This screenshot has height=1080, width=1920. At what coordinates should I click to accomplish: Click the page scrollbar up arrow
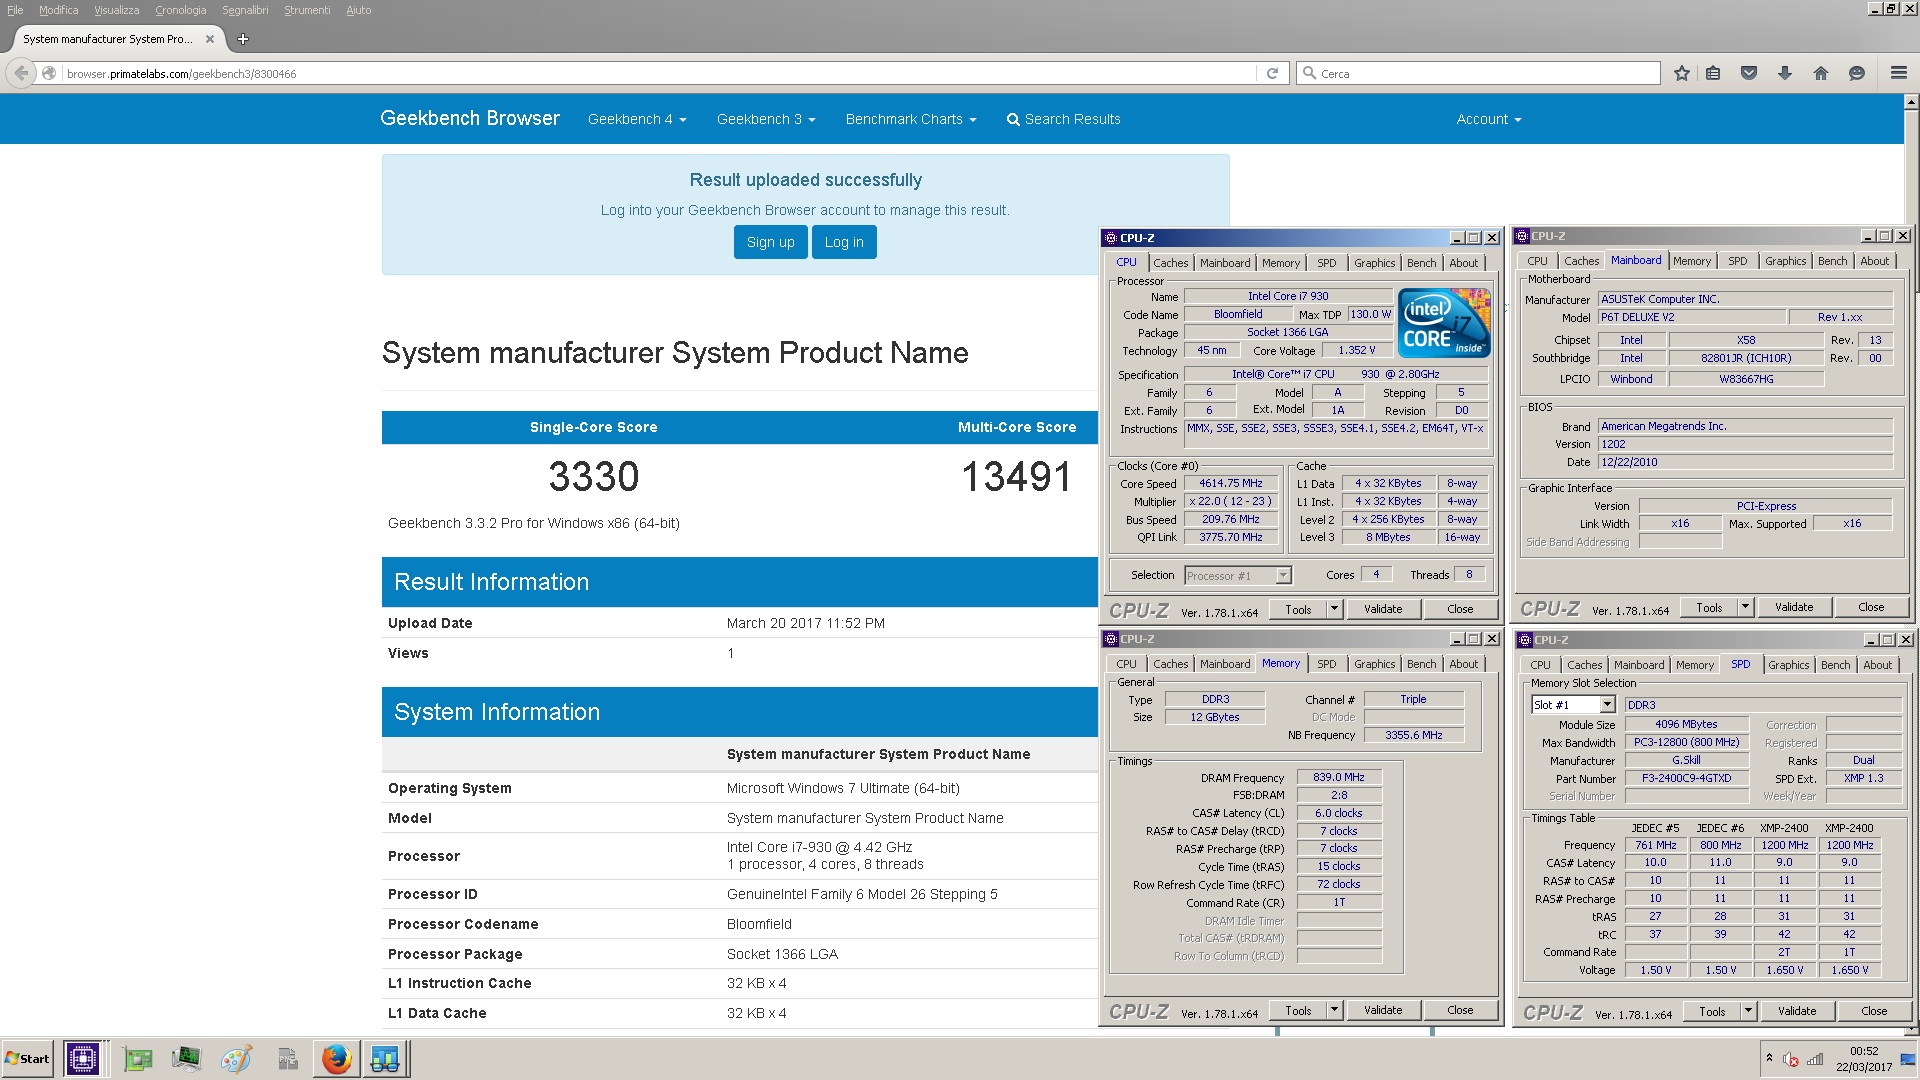point(1911,102)
